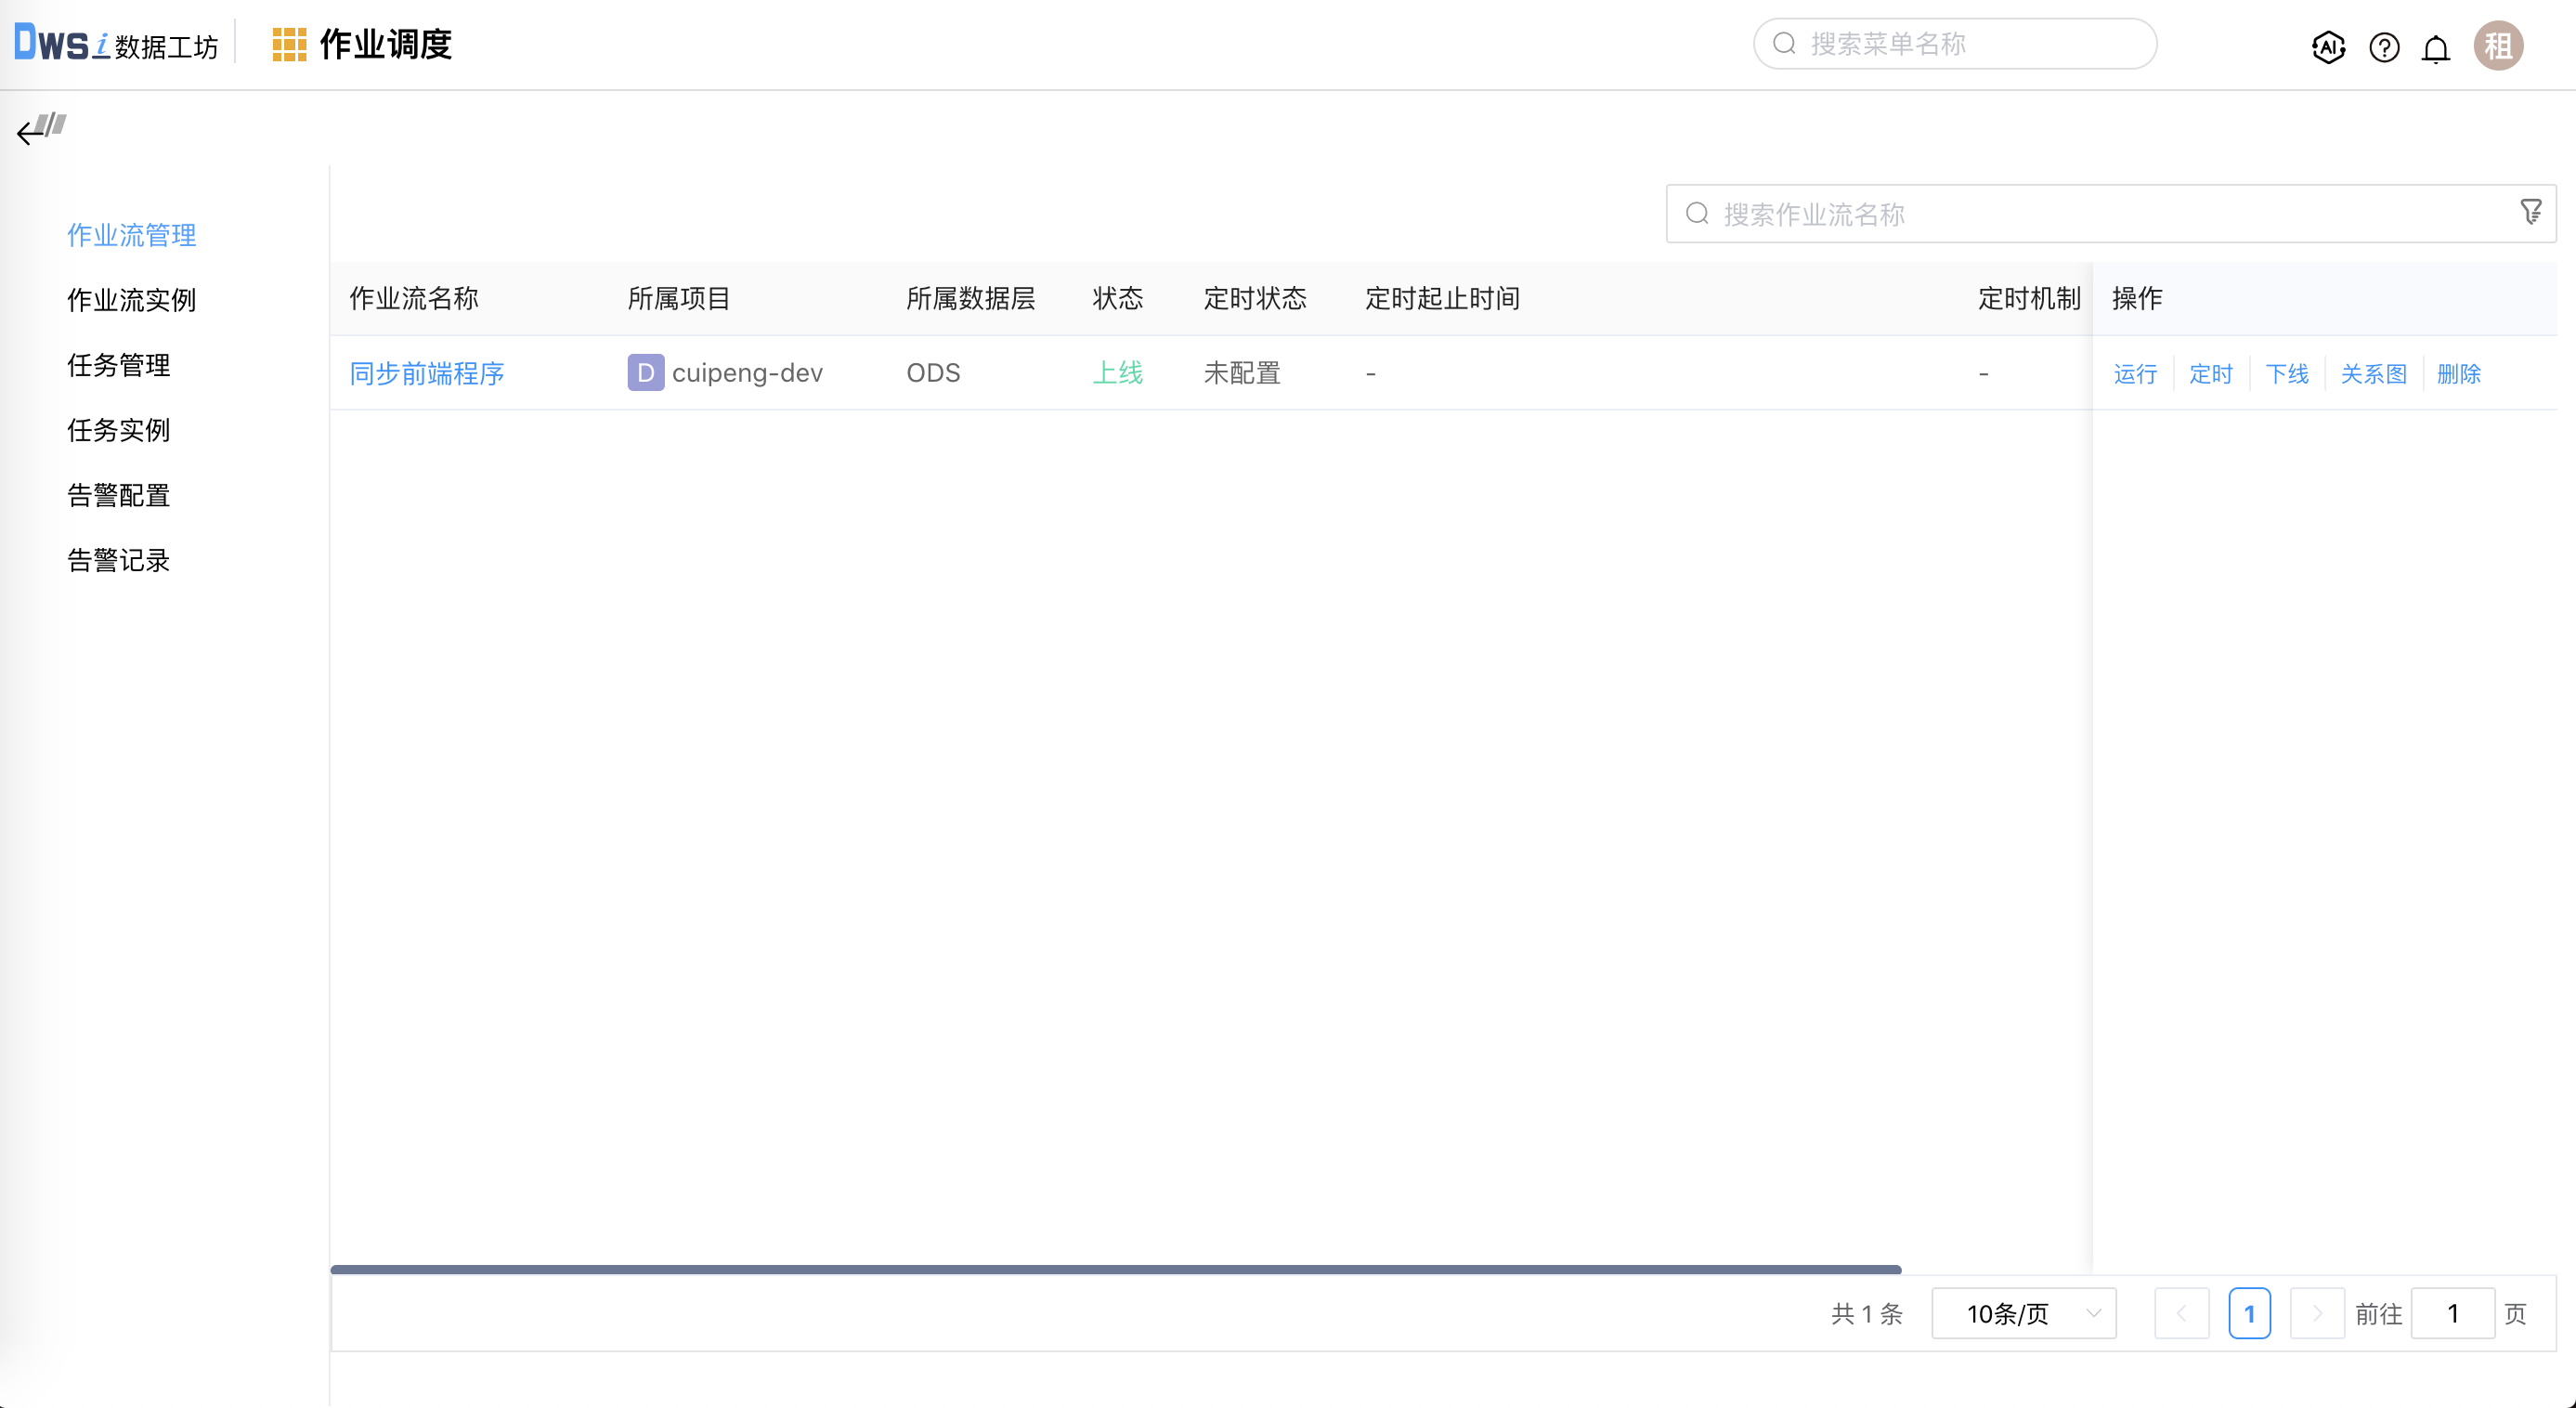The width and height of the screenshot is (2576, 1408).
Task: Run the 同步前端程序 workflow
Action: [2135, 373]
